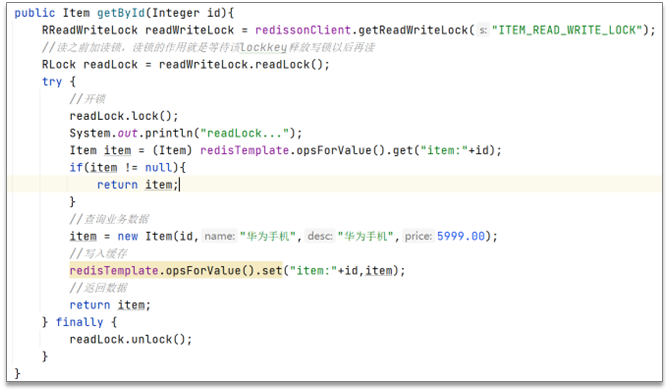Image resolution: width=669 pixels, height=392 pixels.
Task: Click the s: parameter hint before ITEM_READ_WRITE_LOCK
Action: (x=483, y=30)
